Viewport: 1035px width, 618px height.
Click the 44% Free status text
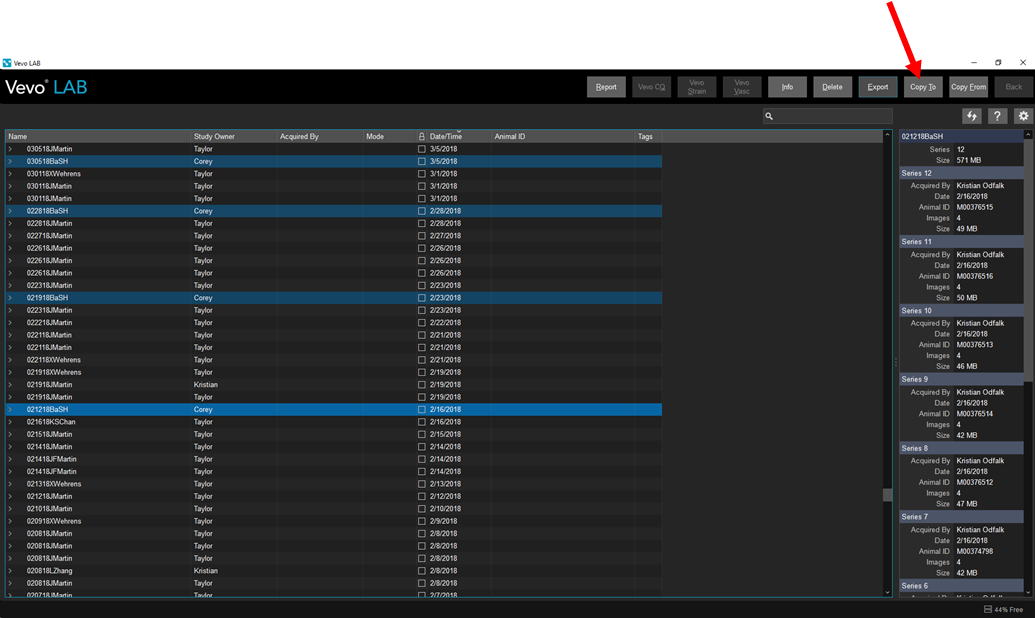pyautogui.click(x=1009, y=610)
